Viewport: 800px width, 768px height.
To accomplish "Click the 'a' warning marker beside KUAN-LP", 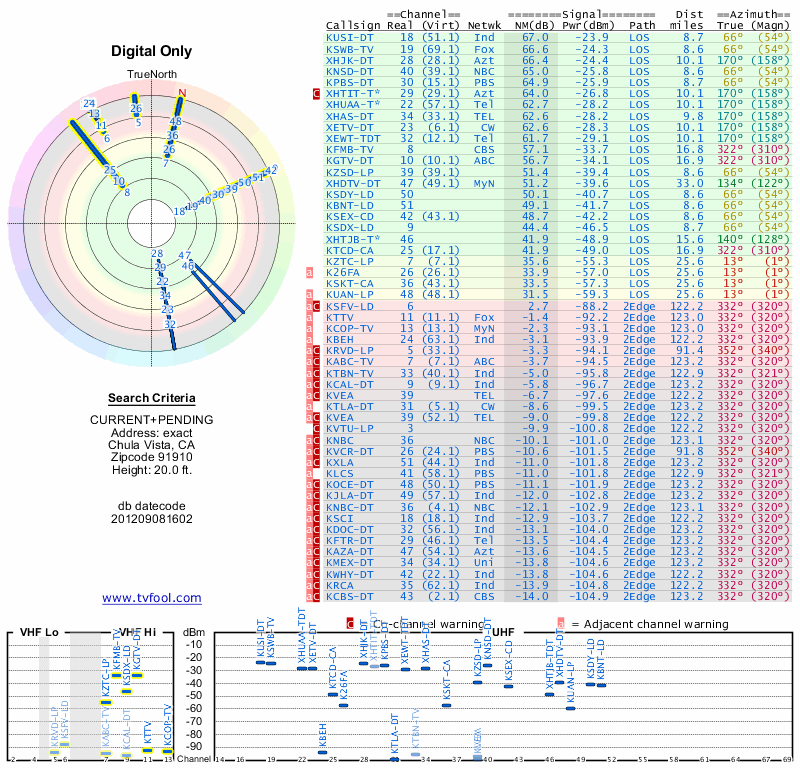I will point(309,294).
